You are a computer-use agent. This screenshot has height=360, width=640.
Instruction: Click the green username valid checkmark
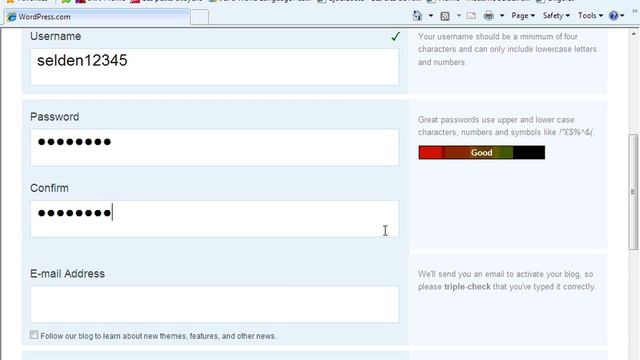pyautogui.click(x=395, y=36)
